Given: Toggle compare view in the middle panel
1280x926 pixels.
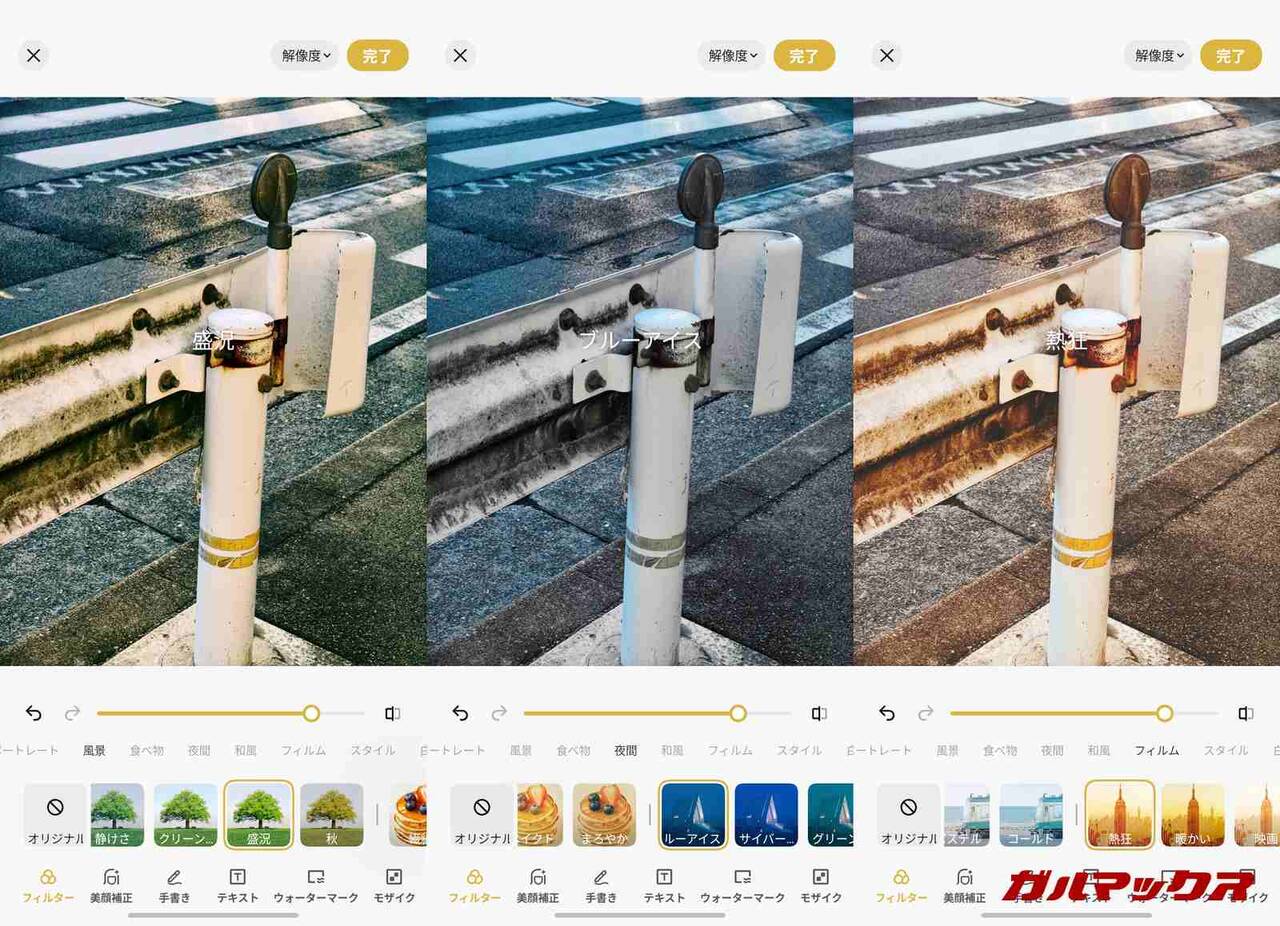Looking at the screenshot, I should [x=819, y=713].
